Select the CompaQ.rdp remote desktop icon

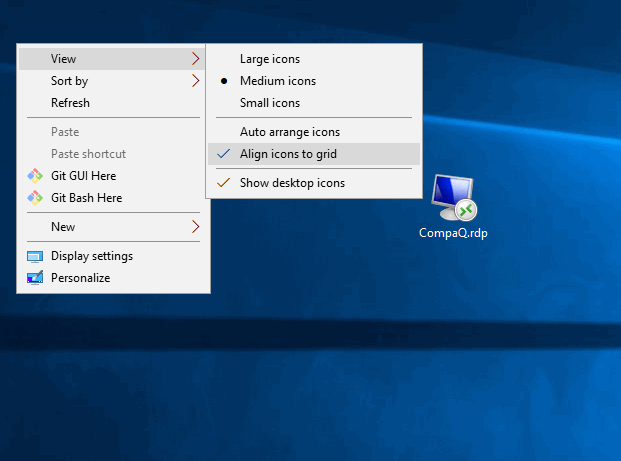point(455,198)
